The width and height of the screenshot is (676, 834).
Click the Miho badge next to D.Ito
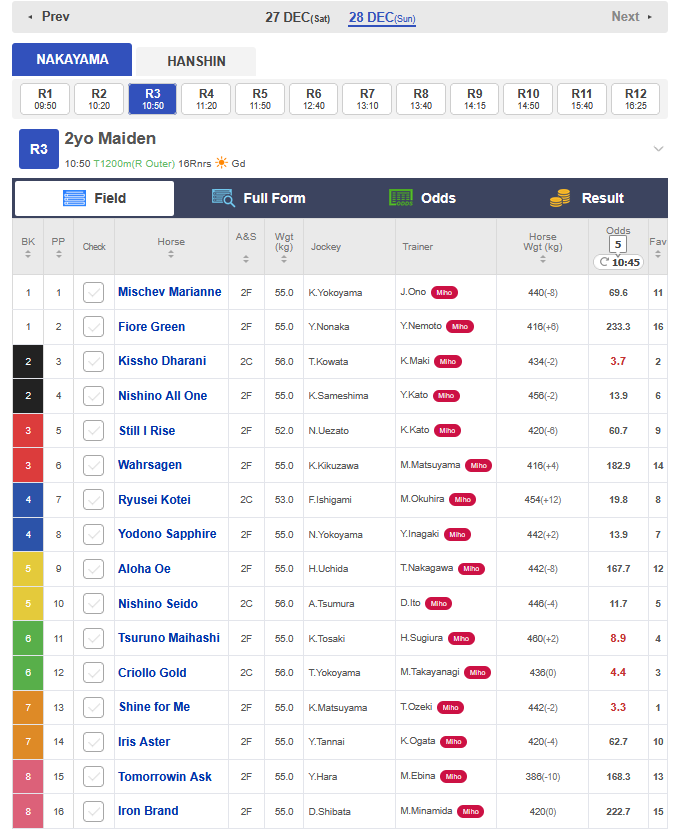(438, 604)
